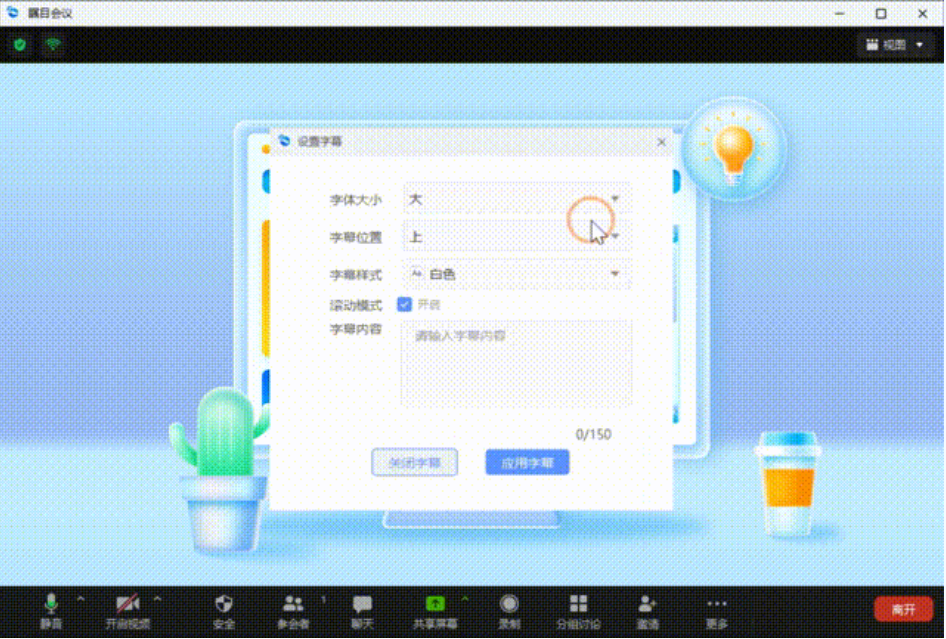Screen dimensions: 946x639
Task: Click the green 共享屏幕 icon
Action: [435, 603]
